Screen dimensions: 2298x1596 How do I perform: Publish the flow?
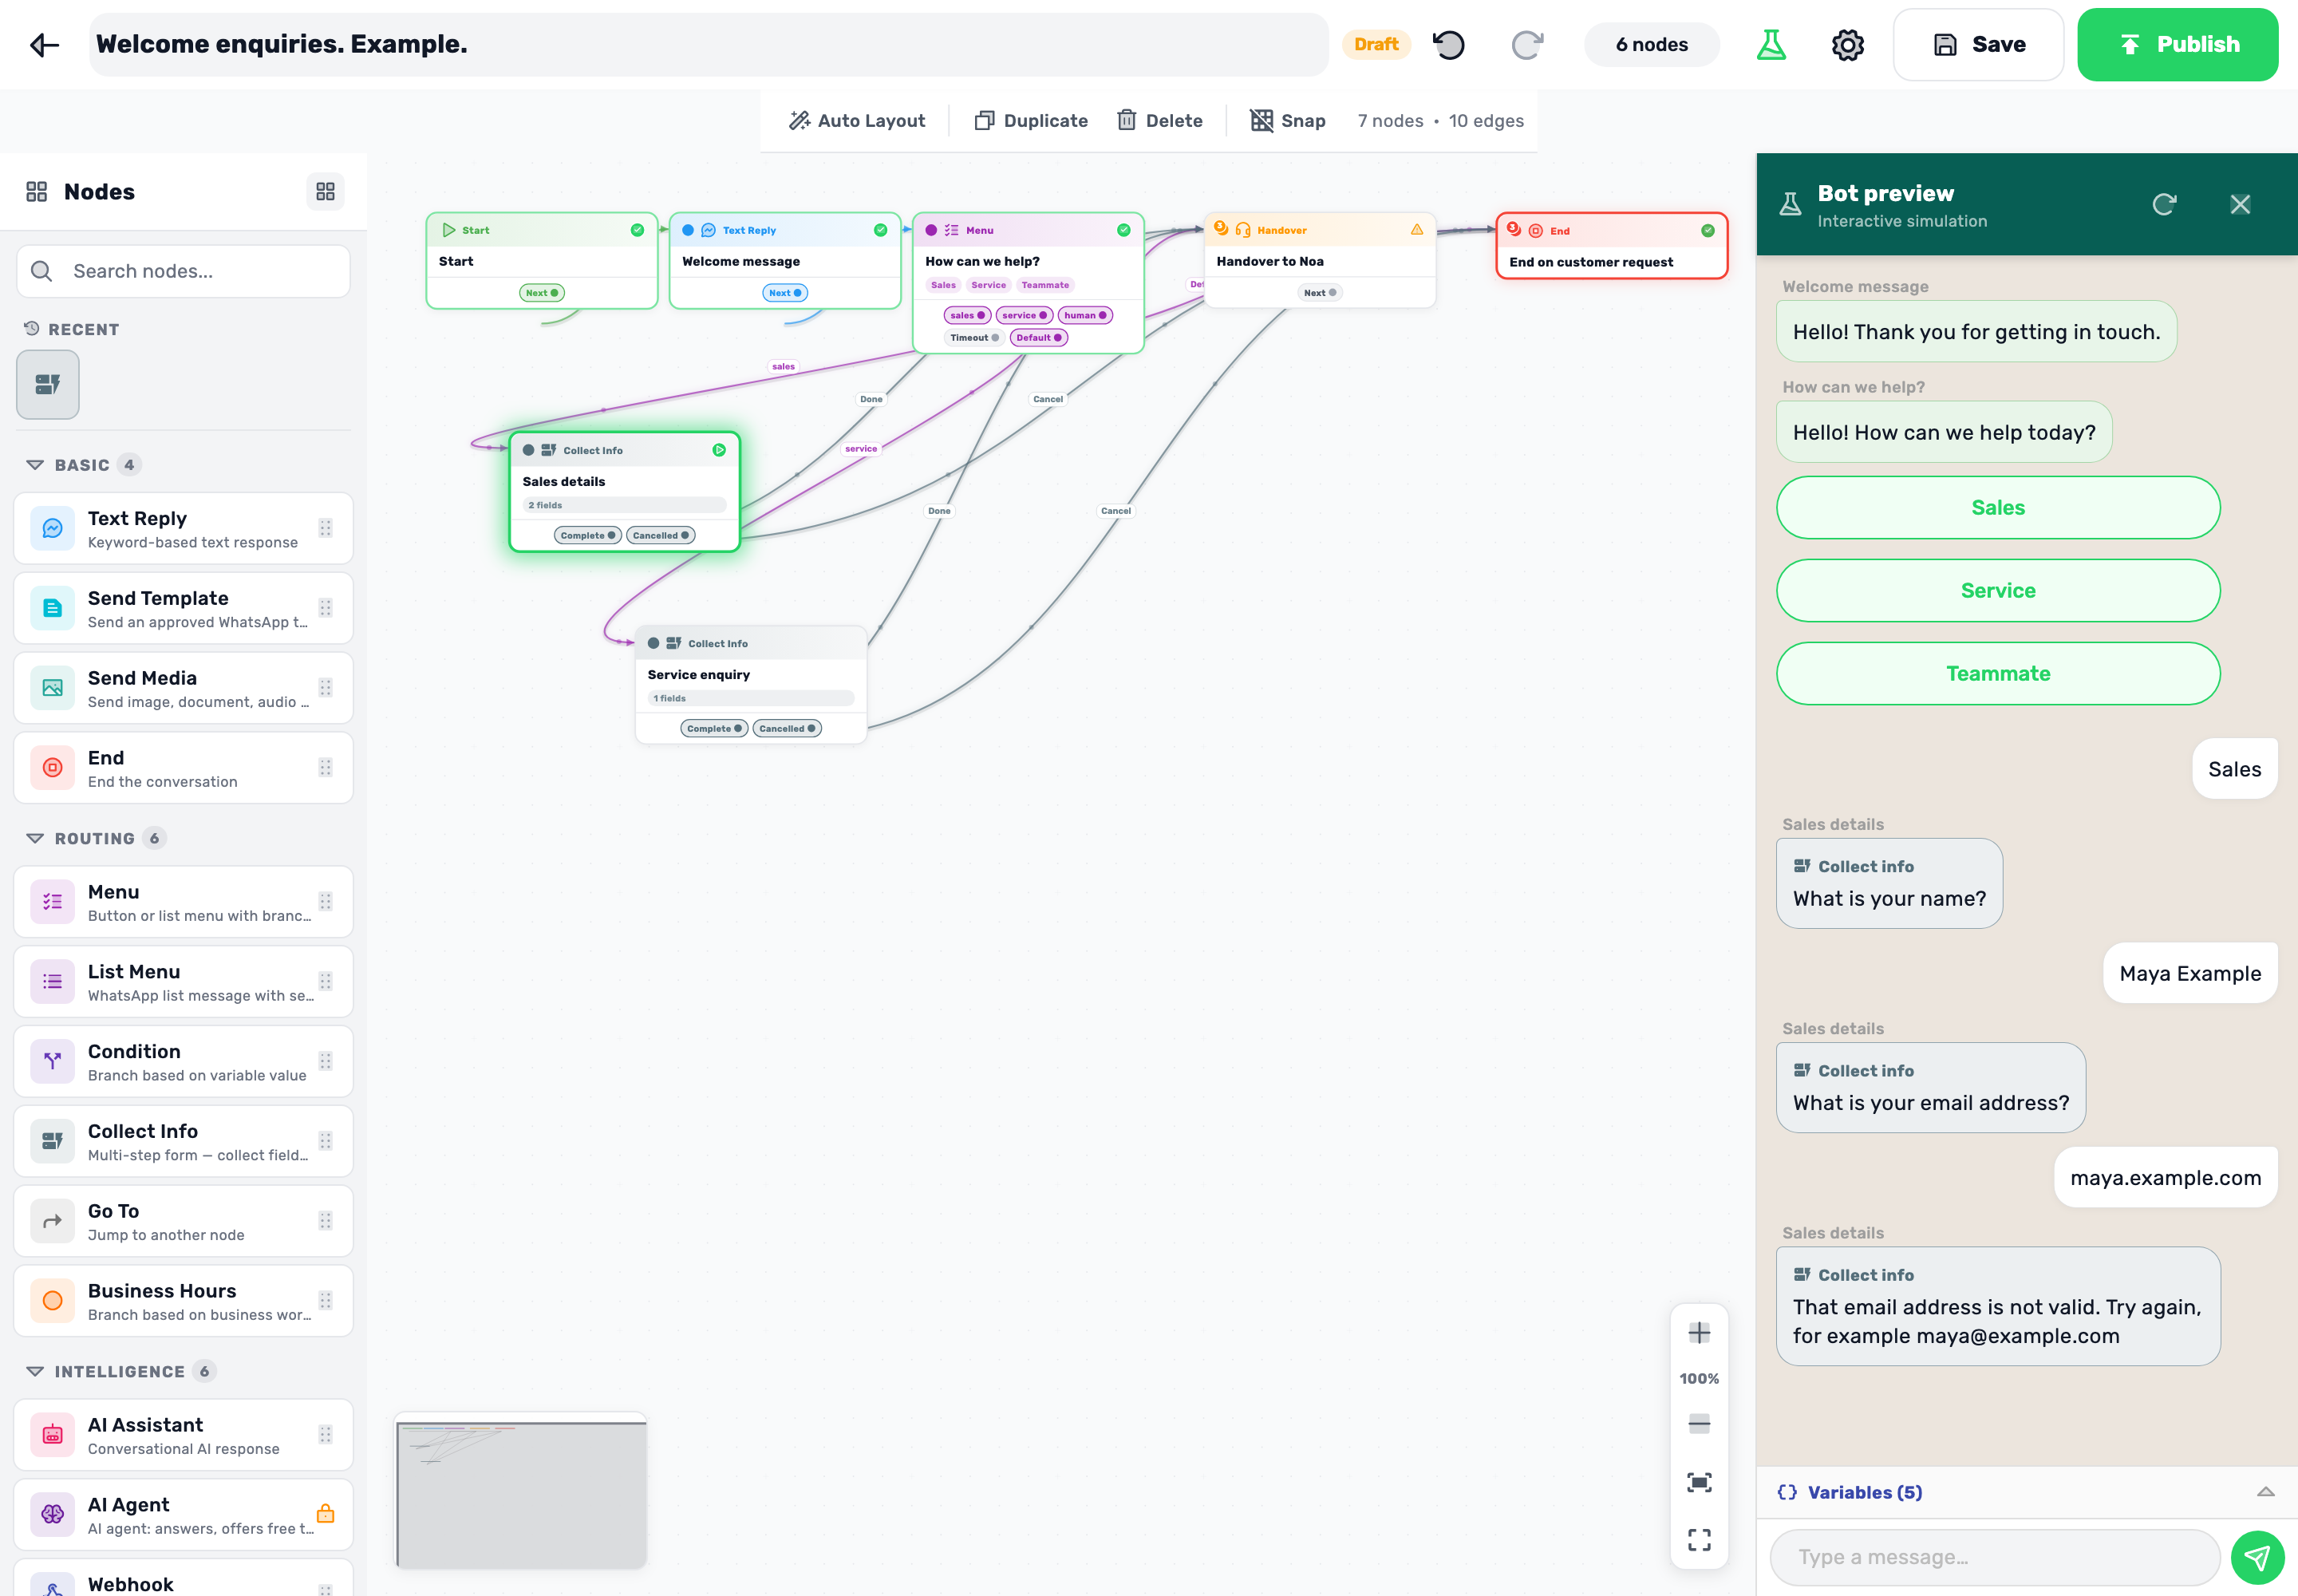(x=2177, y=45)
